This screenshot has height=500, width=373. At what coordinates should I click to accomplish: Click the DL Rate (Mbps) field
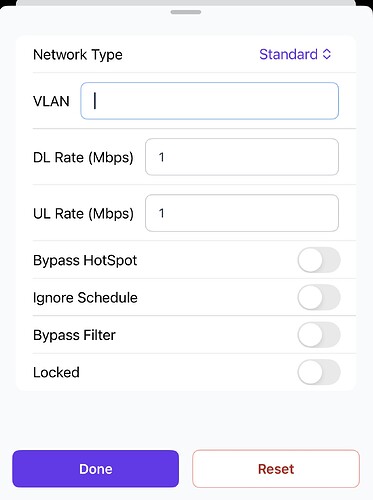point(242,157)
